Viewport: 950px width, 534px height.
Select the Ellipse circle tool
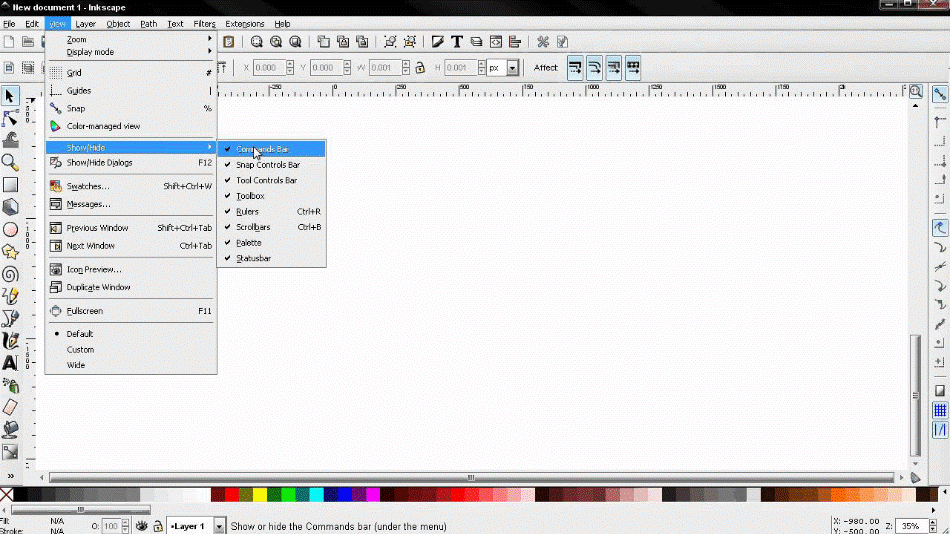point(10,230)
